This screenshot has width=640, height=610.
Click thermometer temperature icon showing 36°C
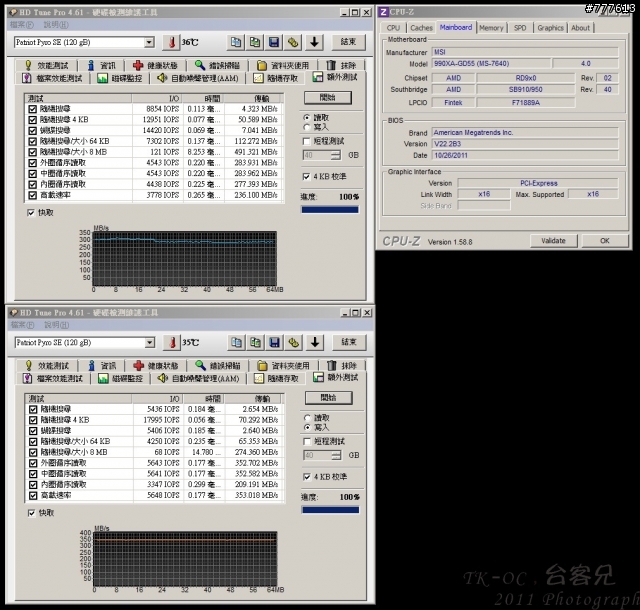(x=171, y=42)
